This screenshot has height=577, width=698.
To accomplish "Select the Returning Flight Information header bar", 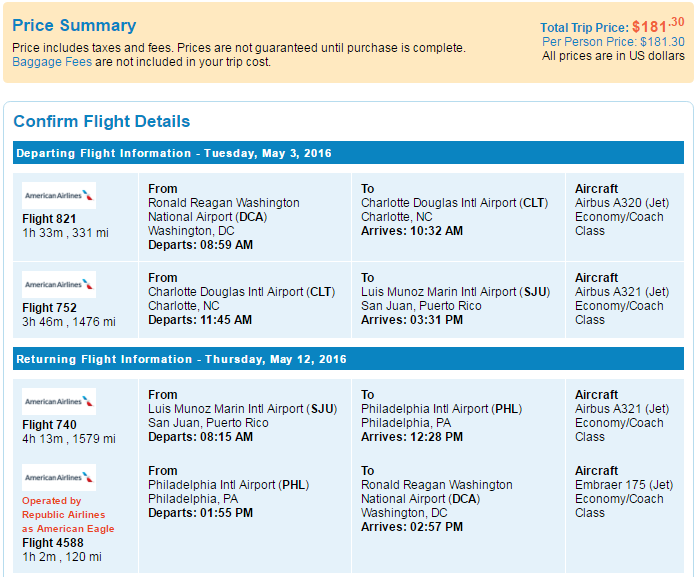I will pyautogui.click(x=348, y=359).
